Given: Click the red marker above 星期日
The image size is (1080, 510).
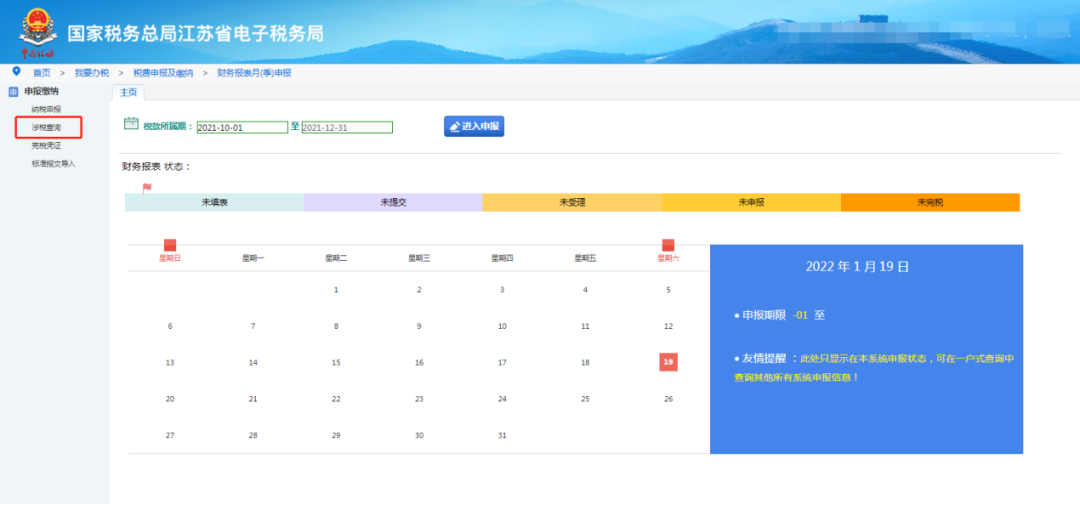Looking at the screenshot, I should coord(170,245).
